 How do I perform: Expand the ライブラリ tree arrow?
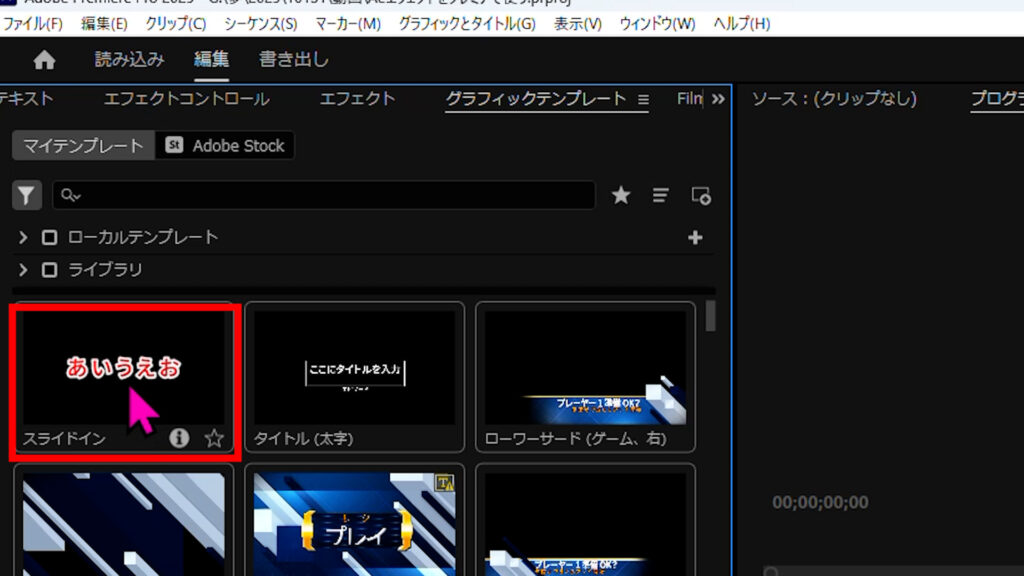click(x=24, y=270)
